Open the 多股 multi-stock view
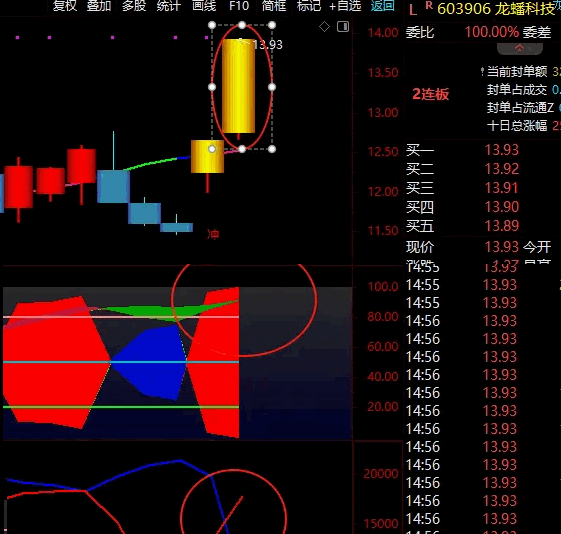 134,6
